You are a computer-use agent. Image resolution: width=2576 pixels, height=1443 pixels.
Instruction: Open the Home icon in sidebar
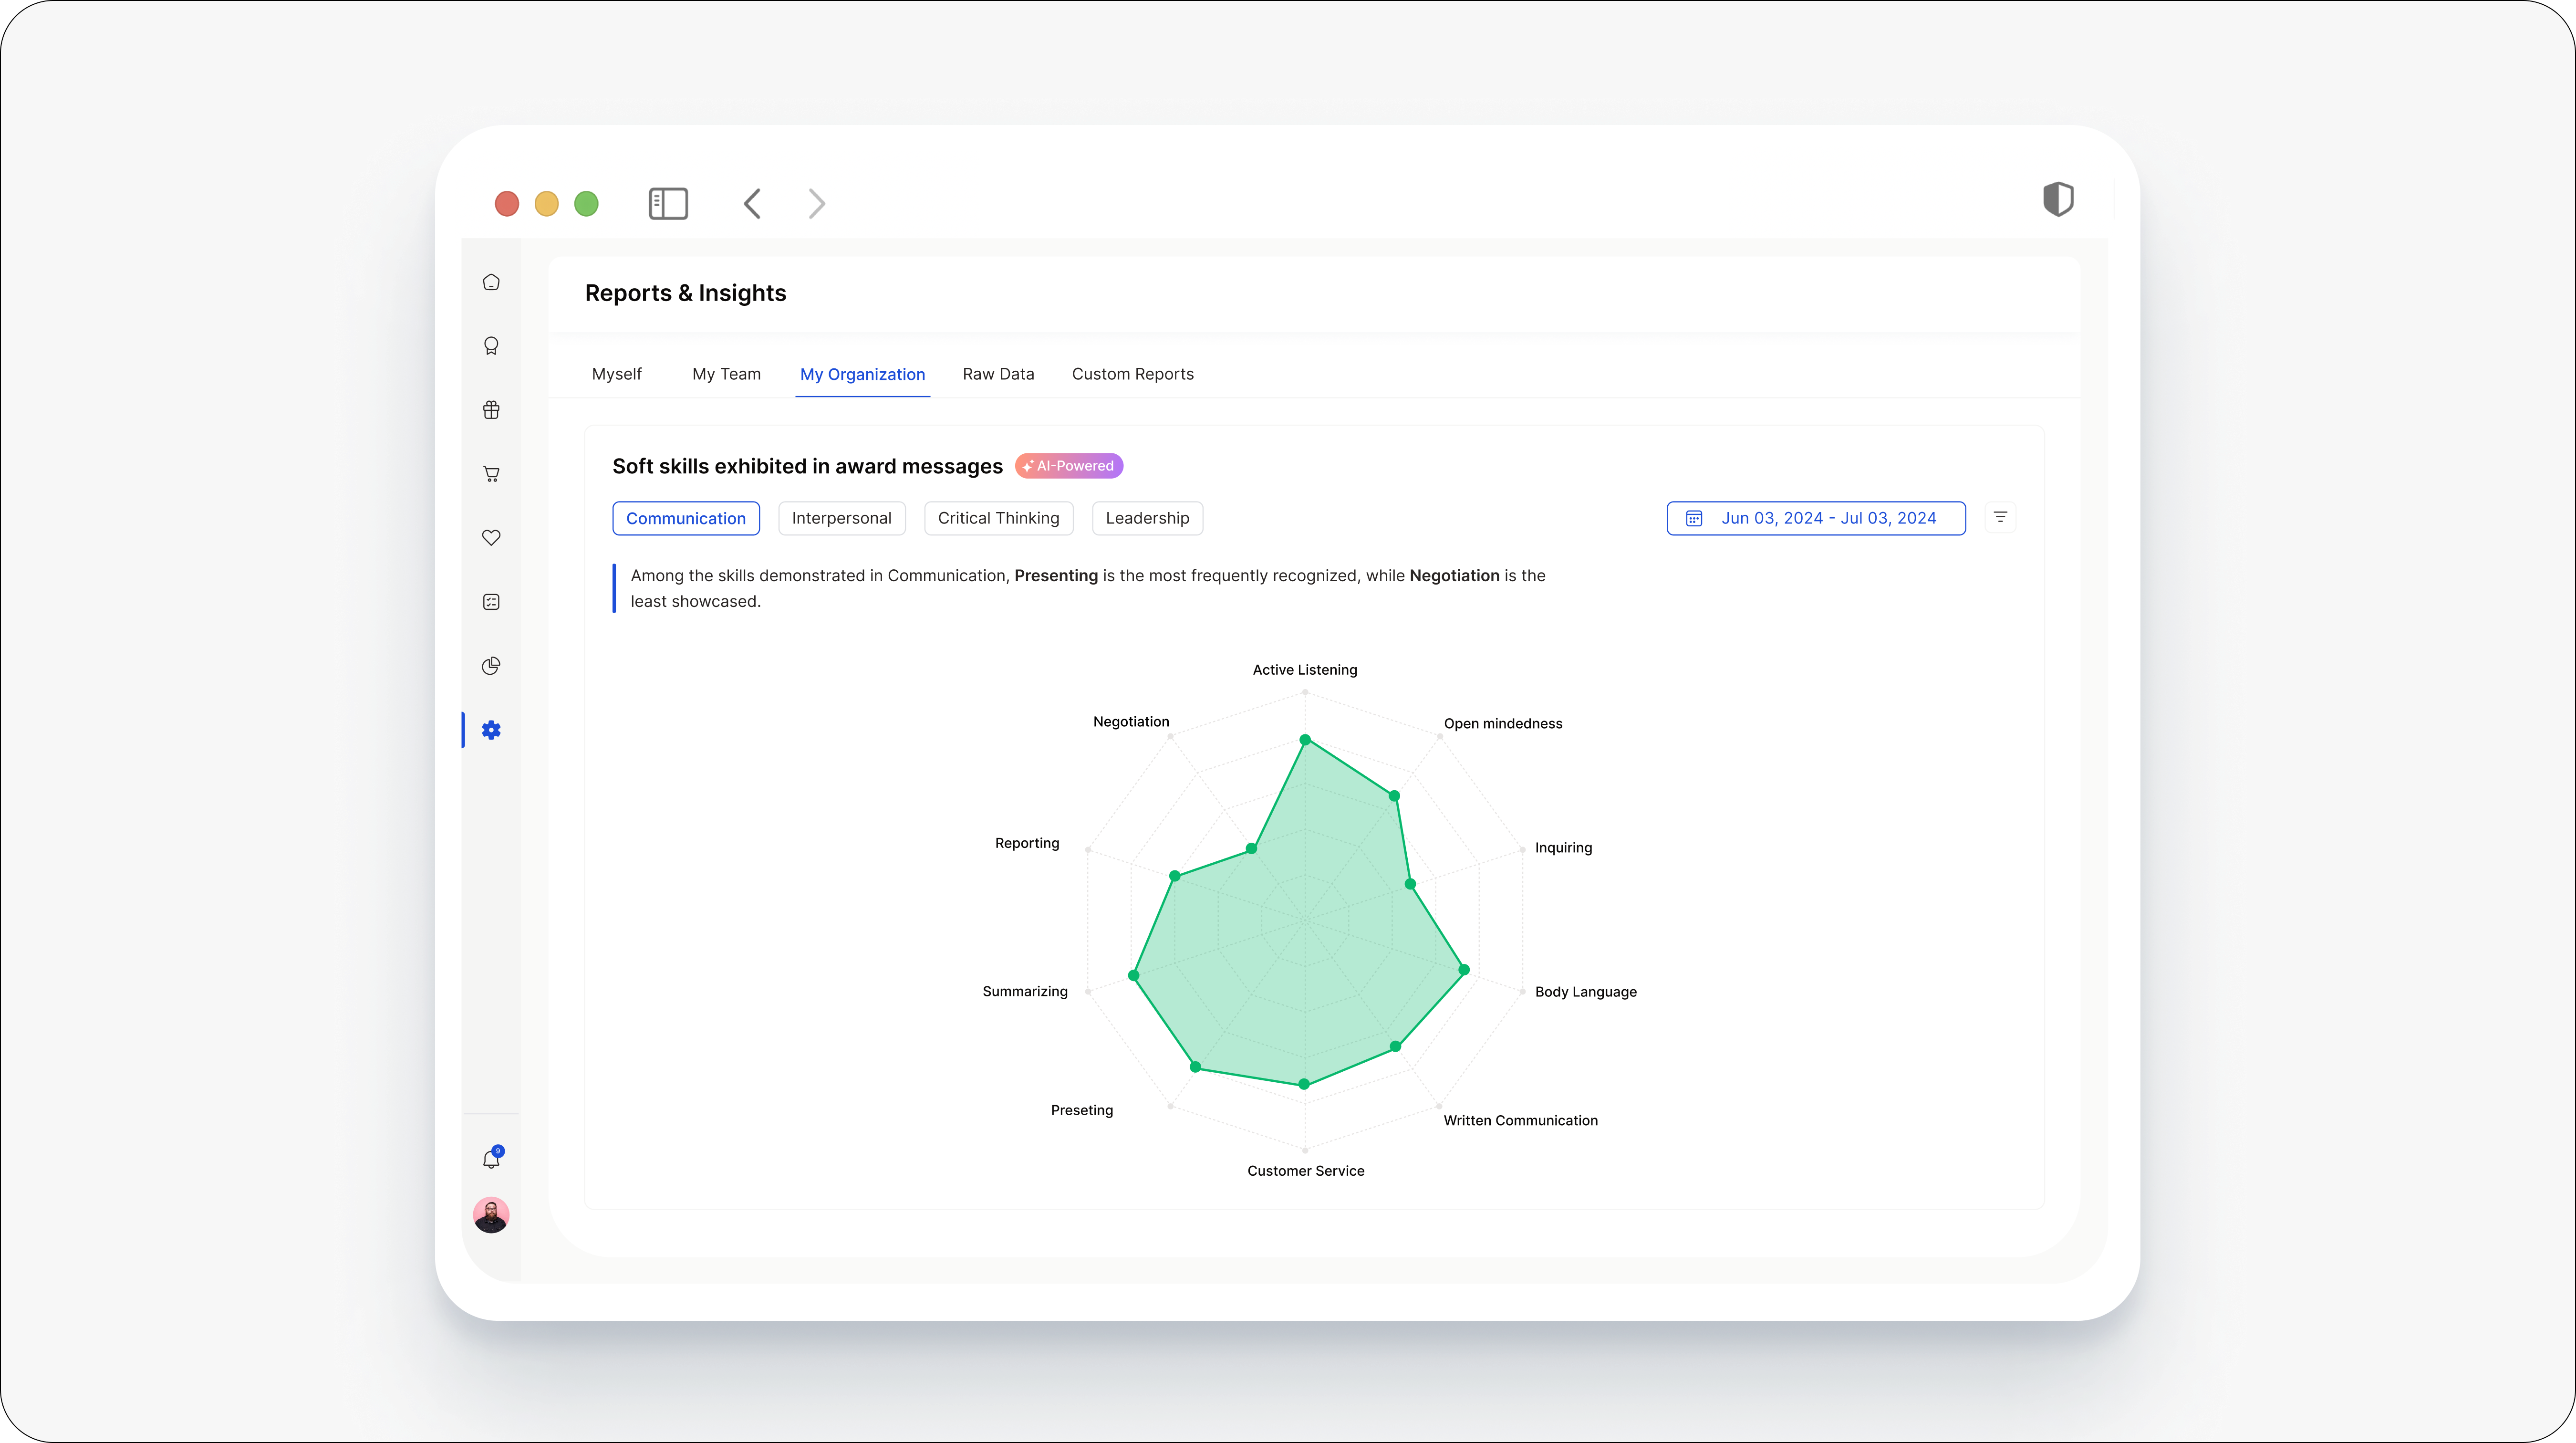click(491, 282)
